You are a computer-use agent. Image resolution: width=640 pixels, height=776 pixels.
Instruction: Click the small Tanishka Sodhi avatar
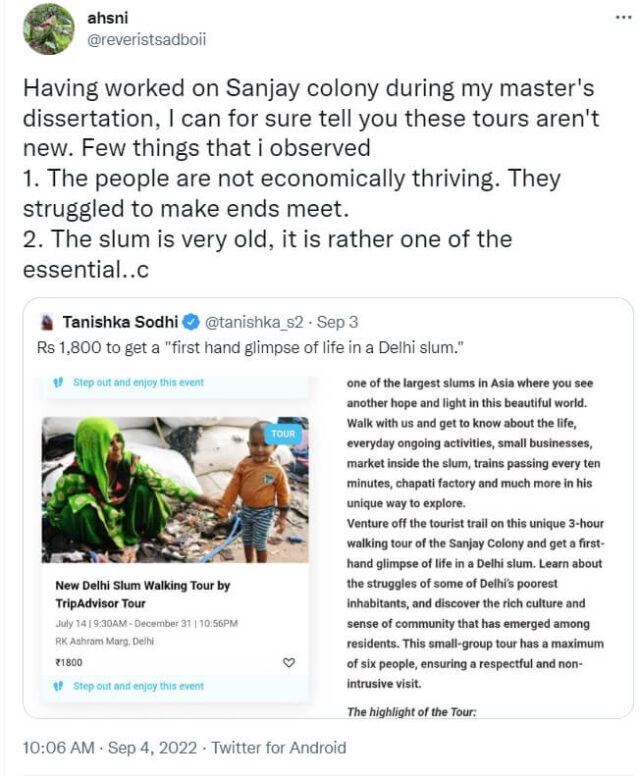tap(46, 323)
